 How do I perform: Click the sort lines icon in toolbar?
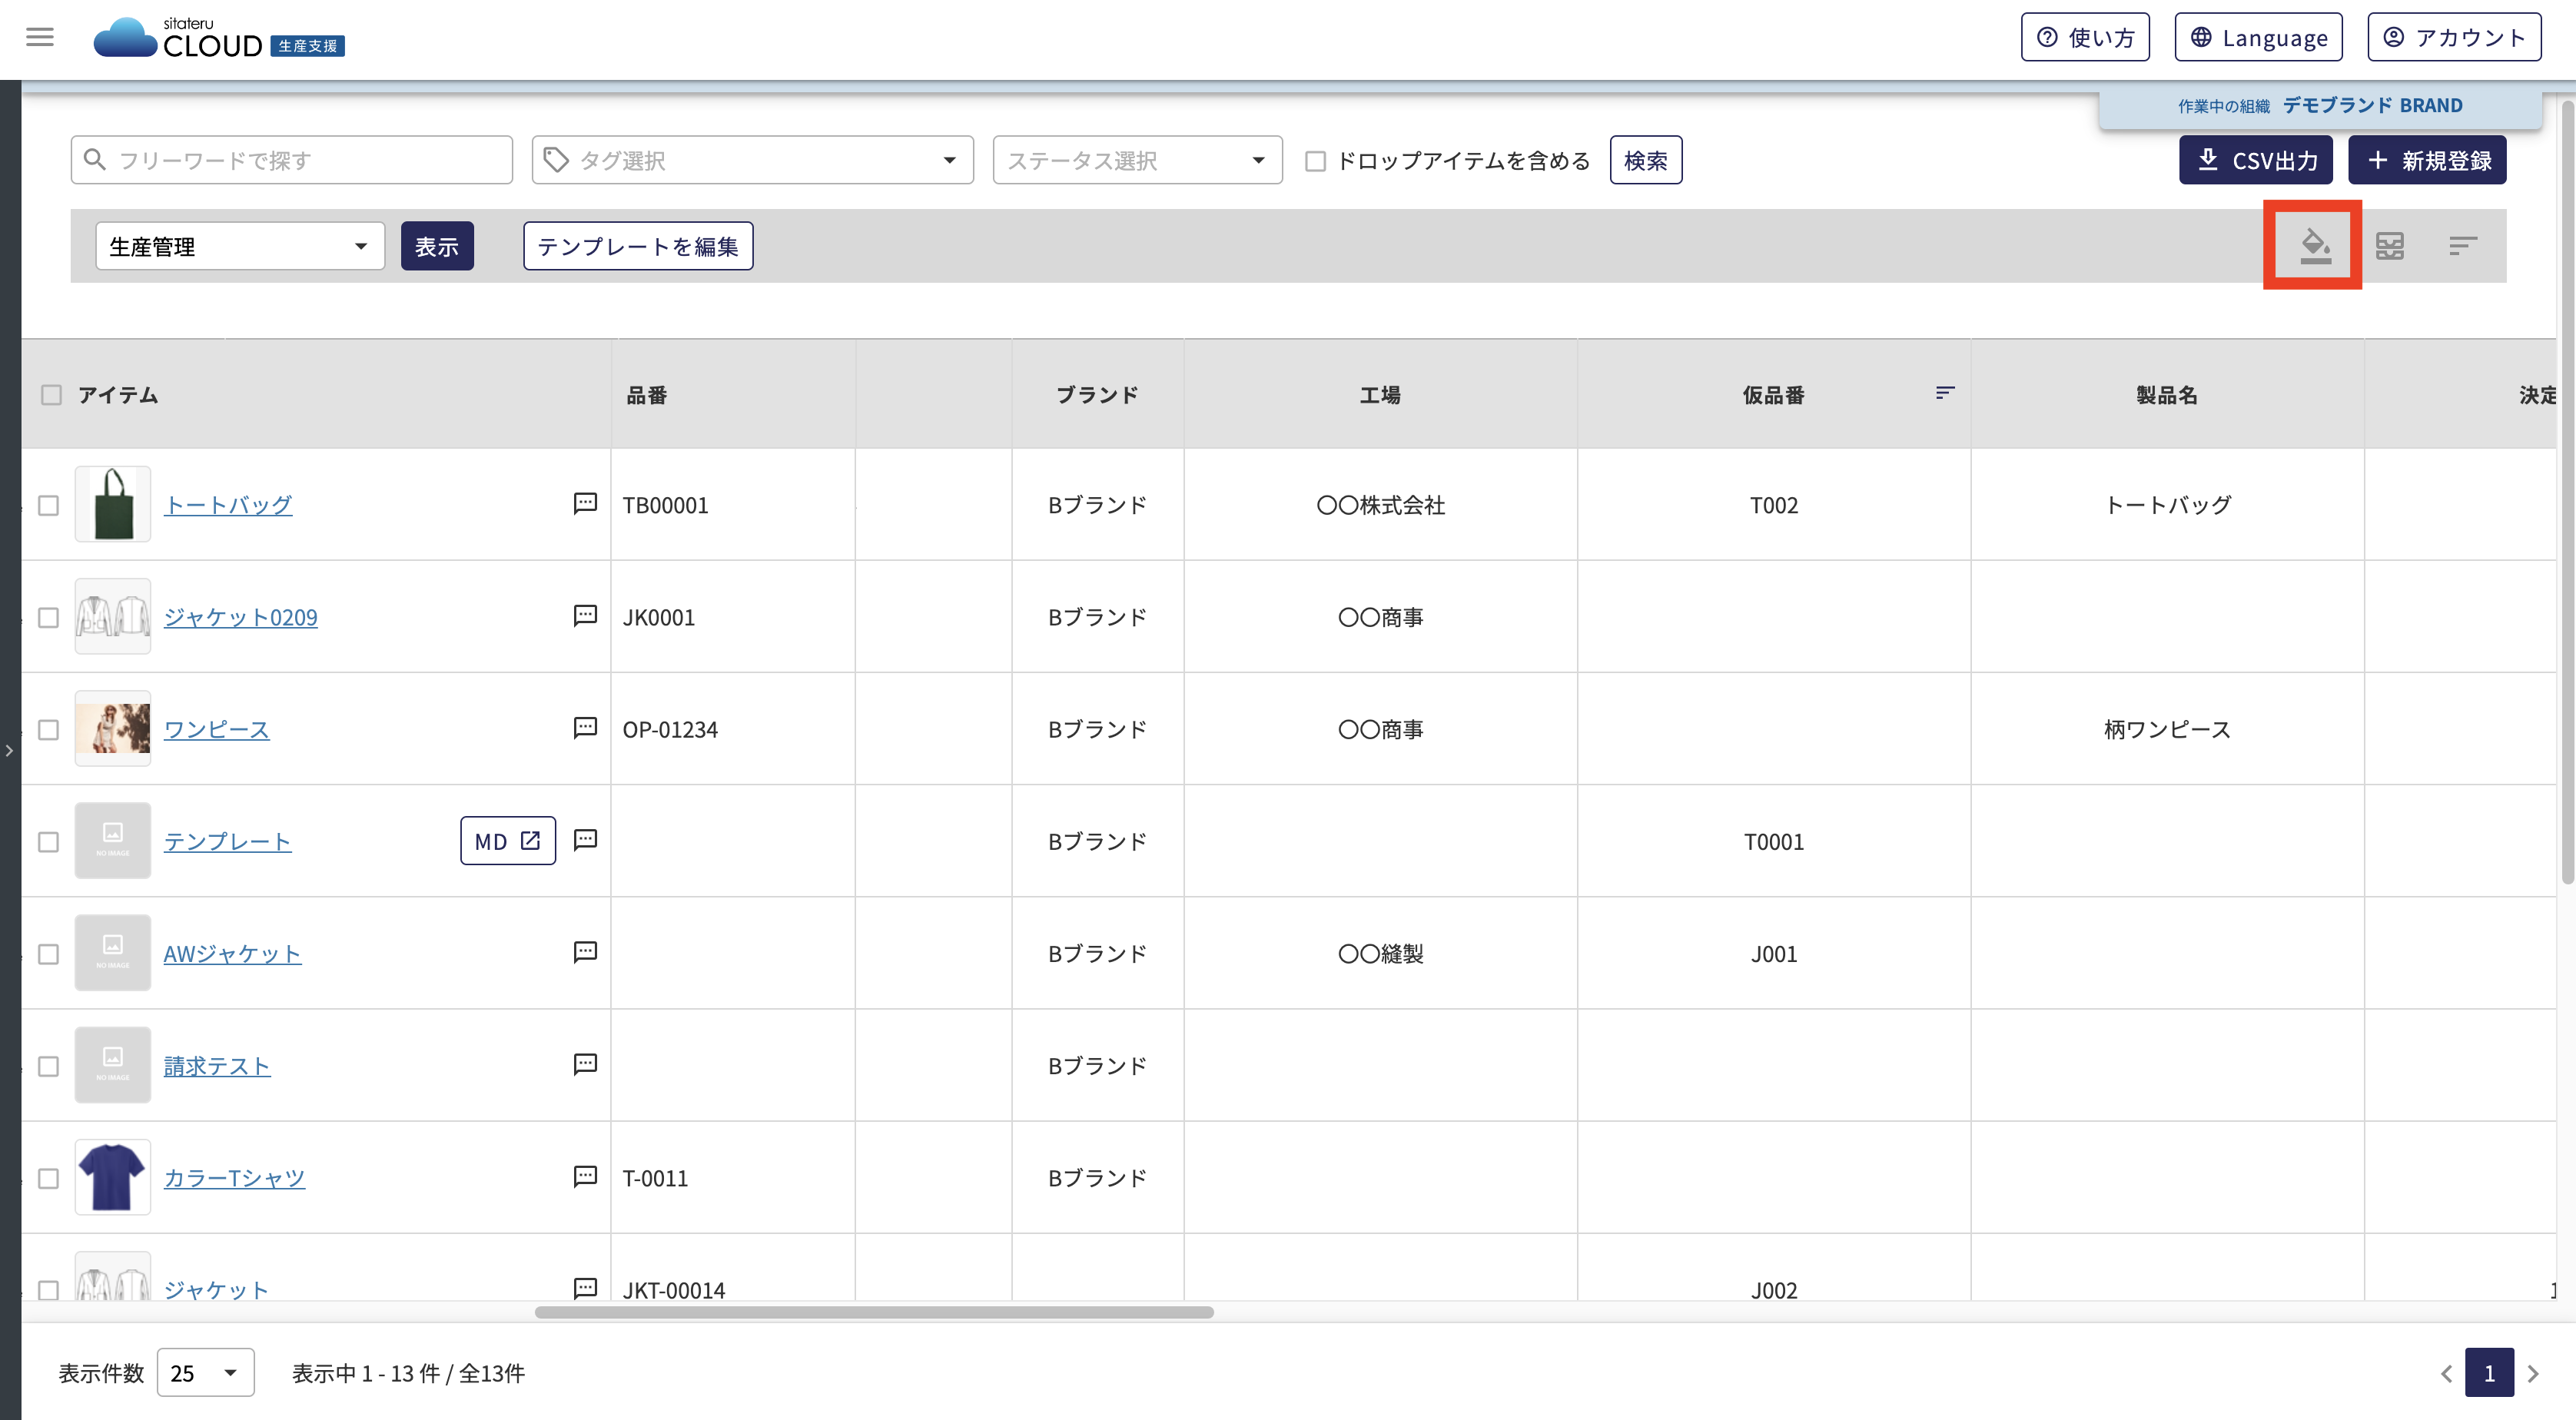point(2463,245)
